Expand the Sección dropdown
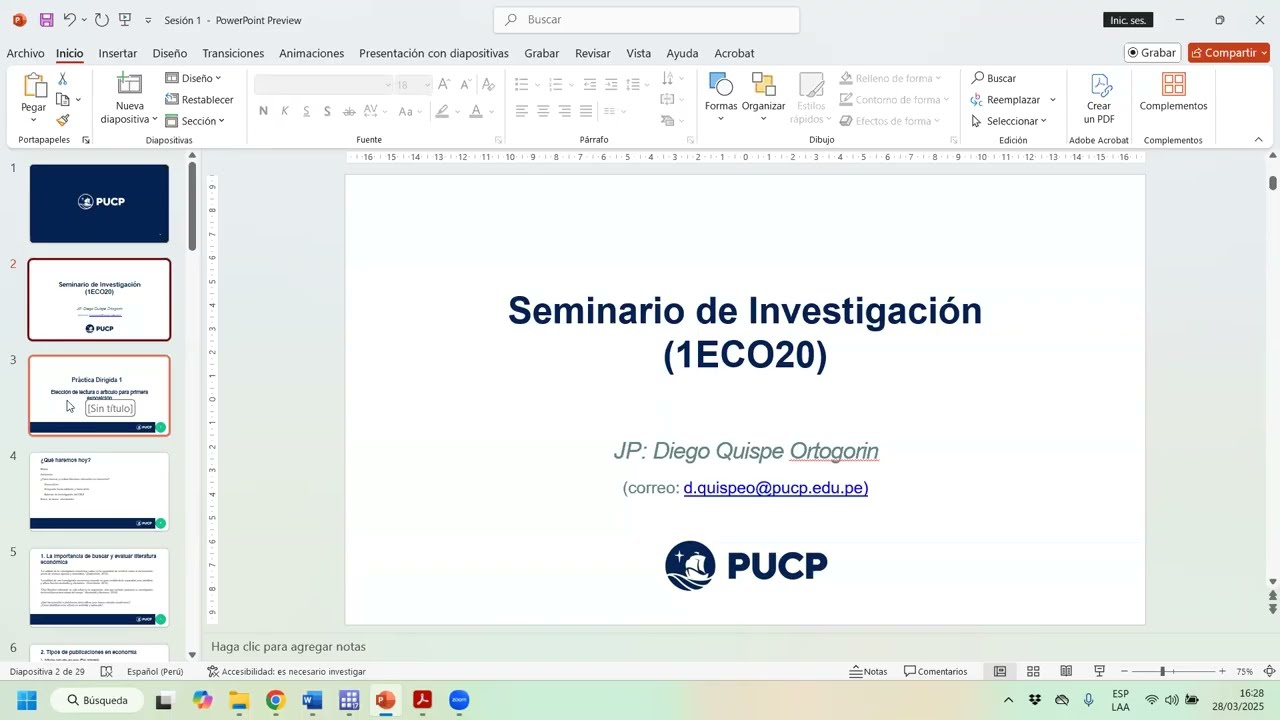Screen dimensions: 1280x720 [195, 120]
